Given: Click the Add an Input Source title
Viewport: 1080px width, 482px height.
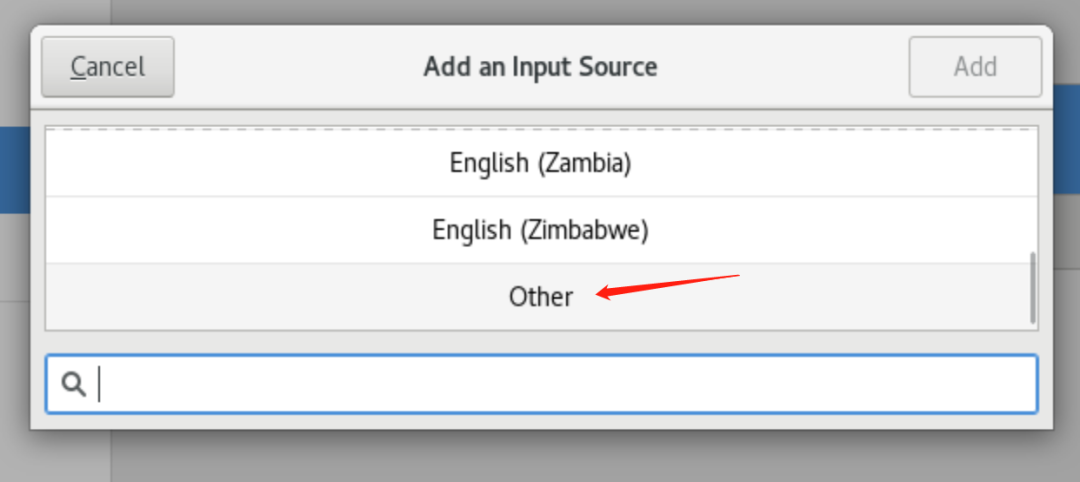Looking at the screenshot, I should pos(541,67).
